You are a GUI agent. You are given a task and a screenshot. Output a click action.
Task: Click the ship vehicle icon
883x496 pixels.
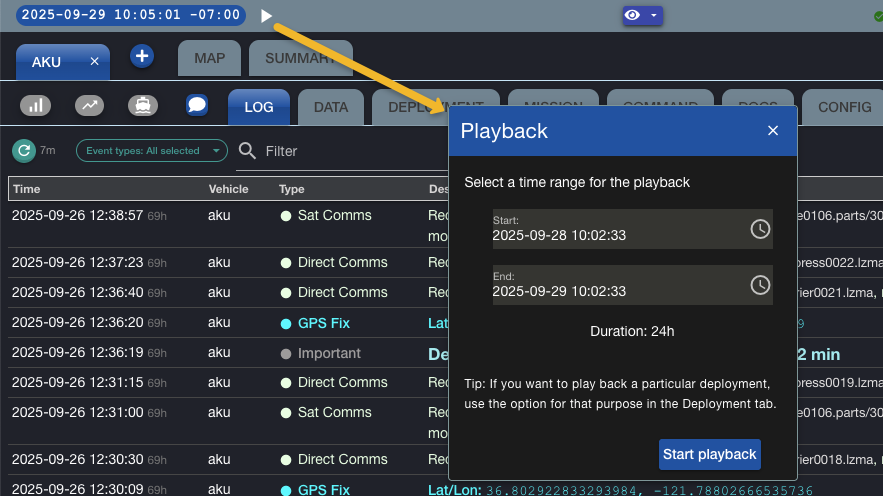(x=143, y=105)
